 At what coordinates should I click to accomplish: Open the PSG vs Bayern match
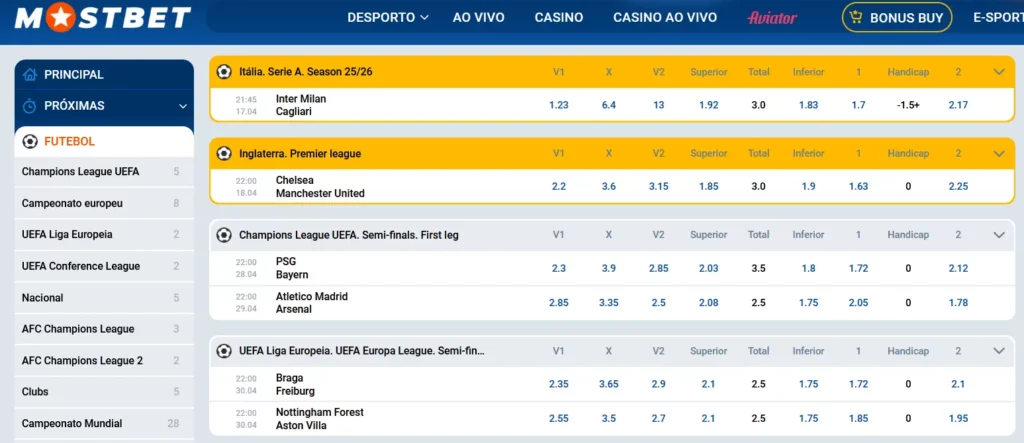[x=292, y=268]
